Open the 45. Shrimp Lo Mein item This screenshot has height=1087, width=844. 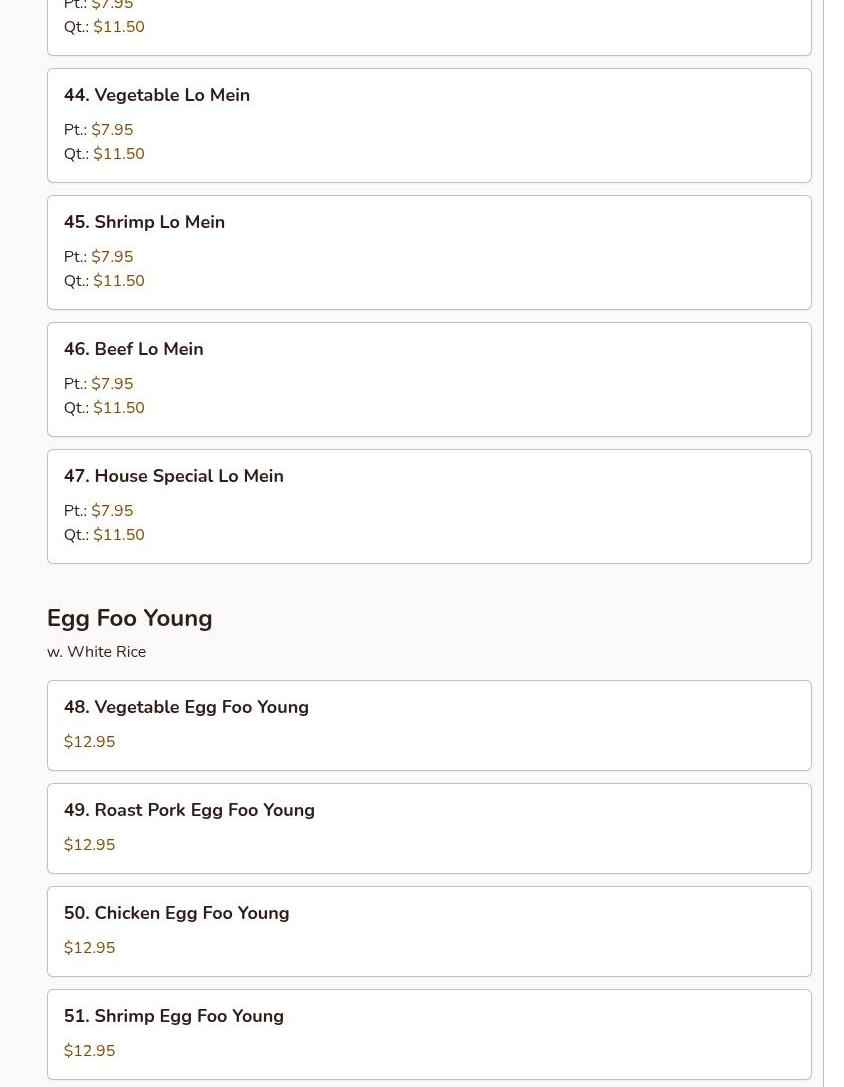click(144, 222)
